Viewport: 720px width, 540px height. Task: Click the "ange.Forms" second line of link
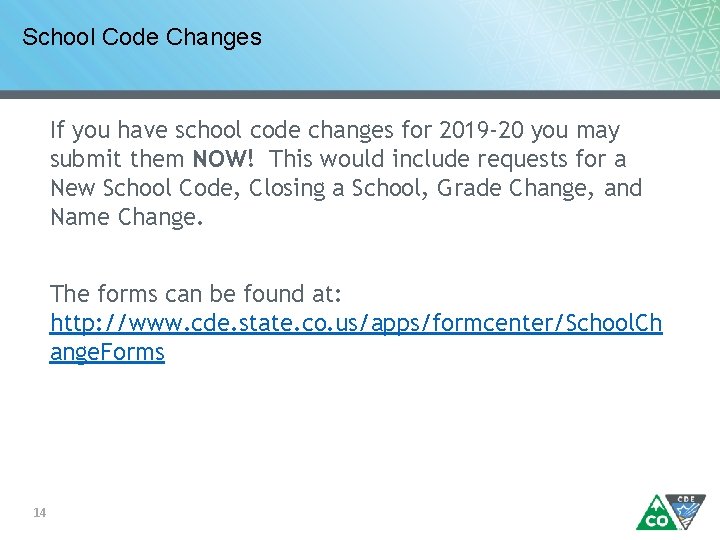[x=107, y=352]
